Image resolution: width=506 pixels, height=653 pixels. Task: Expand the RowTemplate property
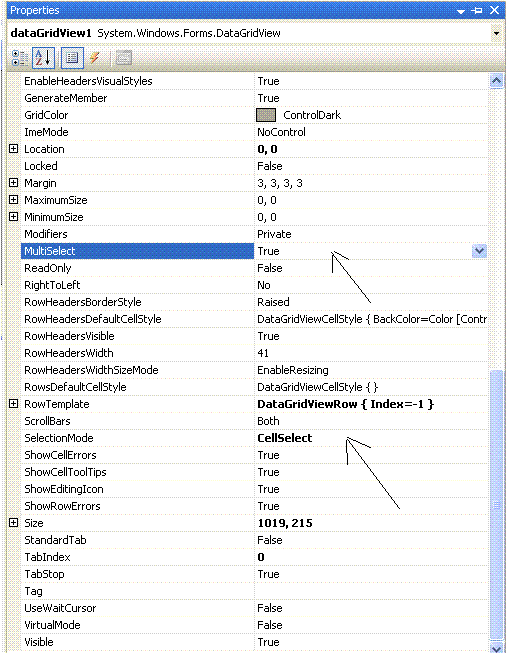tap(14, 404)
